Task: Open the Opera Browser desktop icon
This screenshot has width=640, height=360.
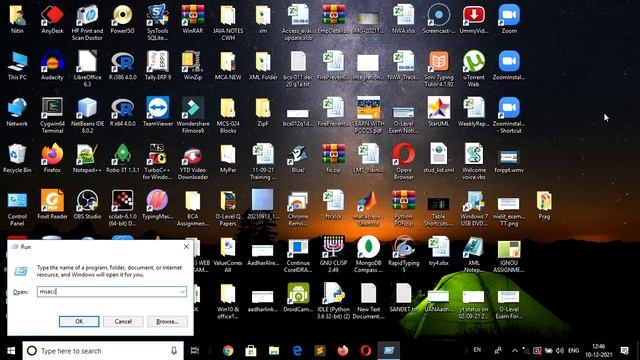Action: pos(403,162)
